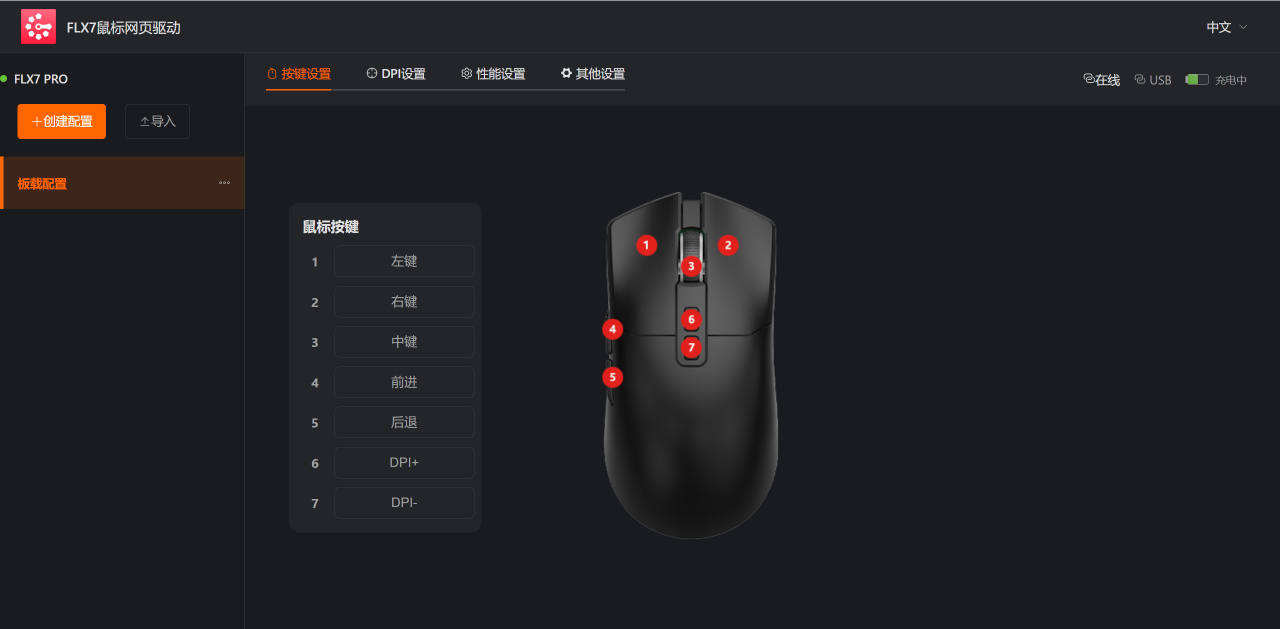Image resolution: width=1280 pixels, height=629 pixels.
Task: Open the 性能设置 tab
Action: click(493, 74)
